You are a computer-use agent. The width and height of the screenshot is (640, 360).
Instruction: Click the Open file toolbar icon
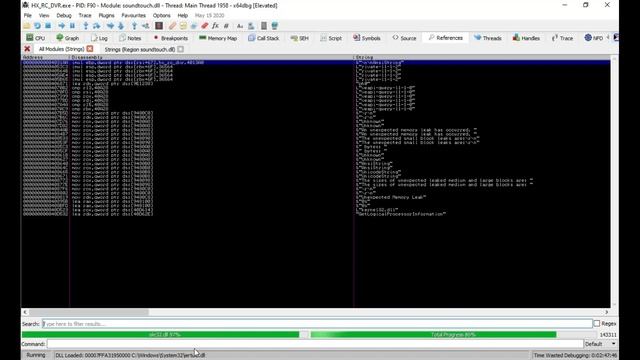[x=27, y=26]
